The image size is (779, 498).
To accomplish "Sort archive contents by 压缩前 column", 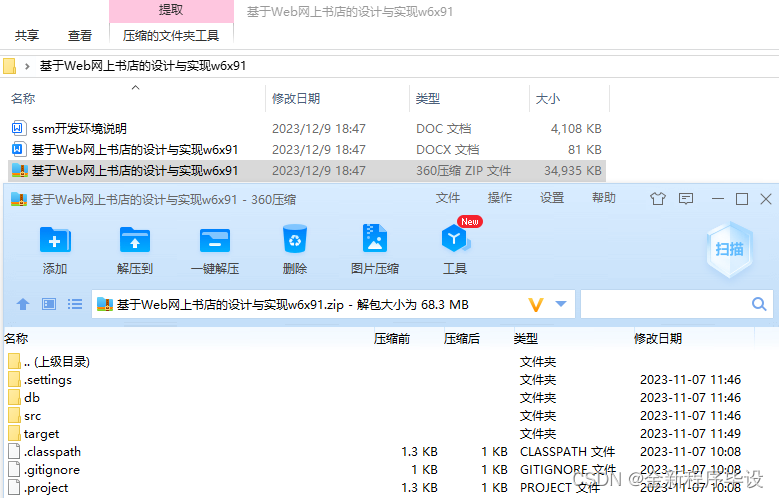I will coord(392,338).
